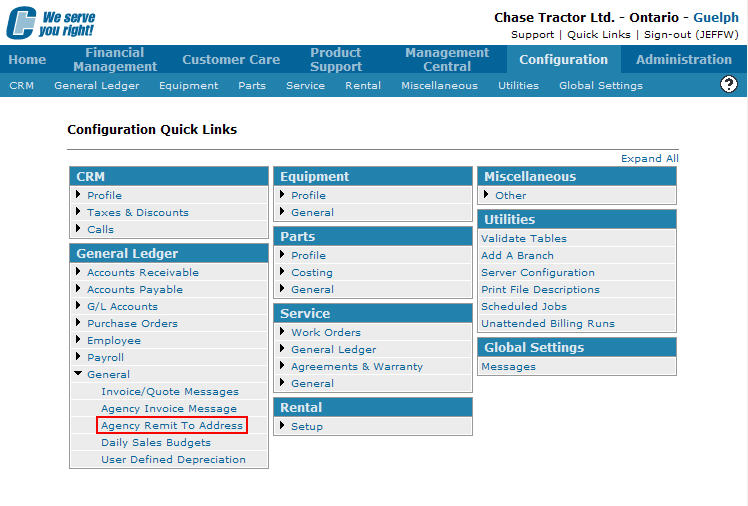Open the Support link
Viewport: 748px width, 506px height.
[532, 35]
